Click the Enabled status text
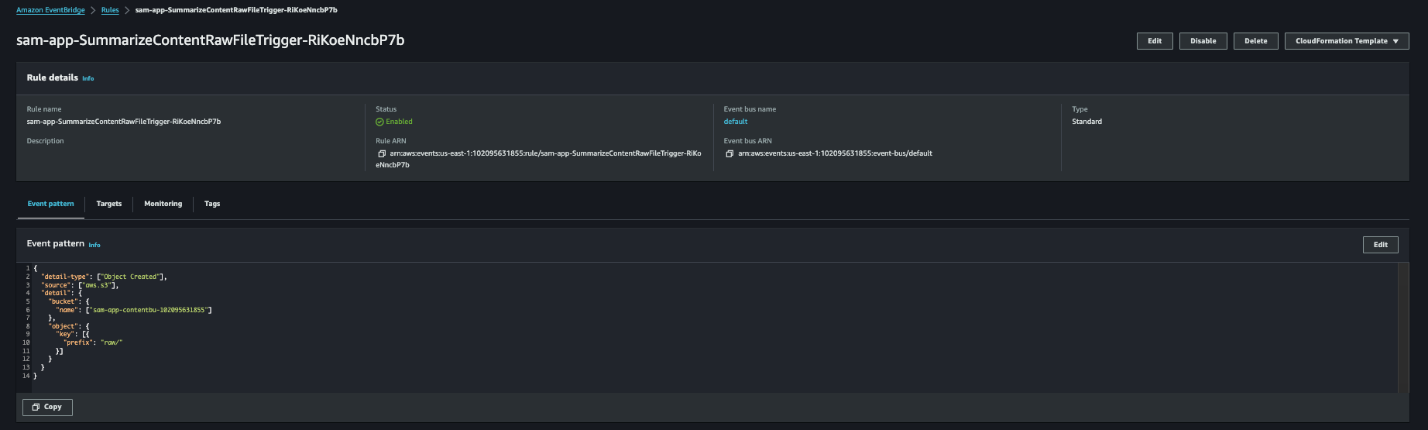 (x=399, y=122)
